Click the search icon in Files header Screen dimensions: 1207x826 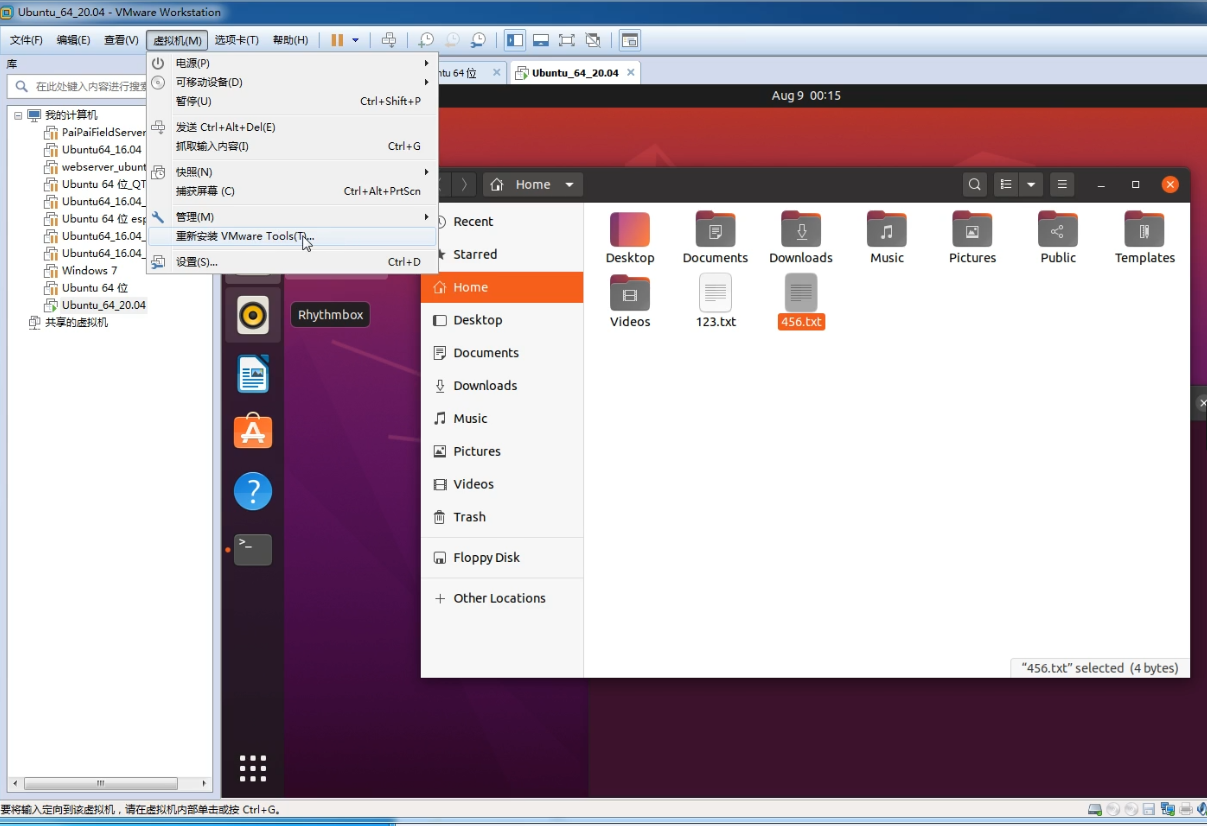974,184
